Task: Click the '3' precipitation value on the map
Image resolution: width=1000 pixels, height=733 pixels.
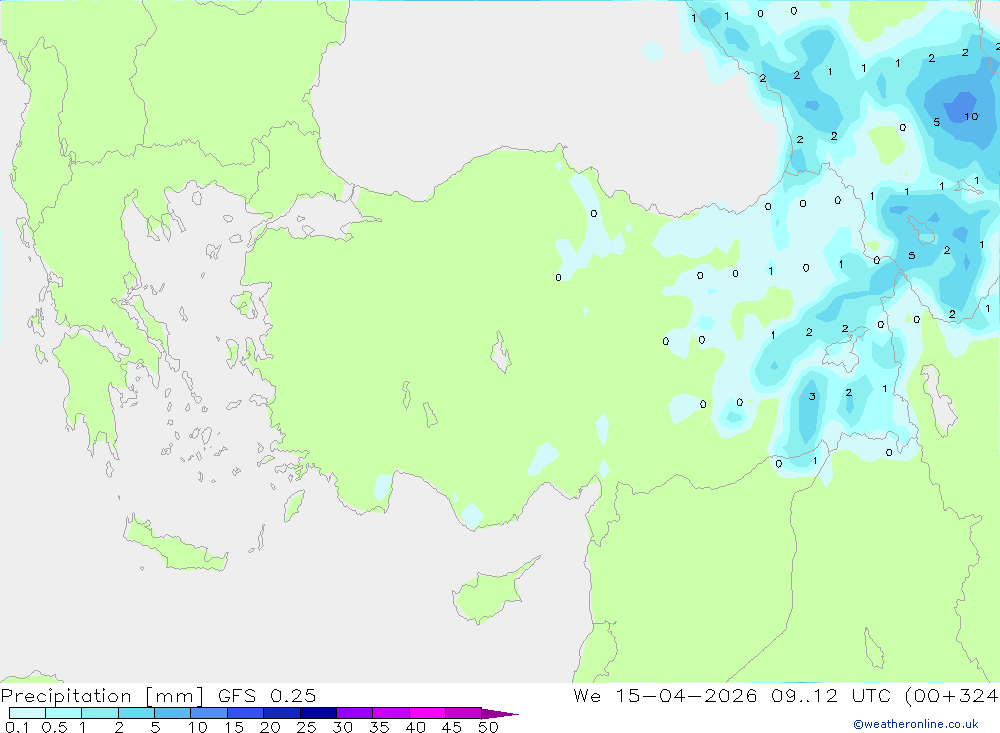Action: coord(812,396)
